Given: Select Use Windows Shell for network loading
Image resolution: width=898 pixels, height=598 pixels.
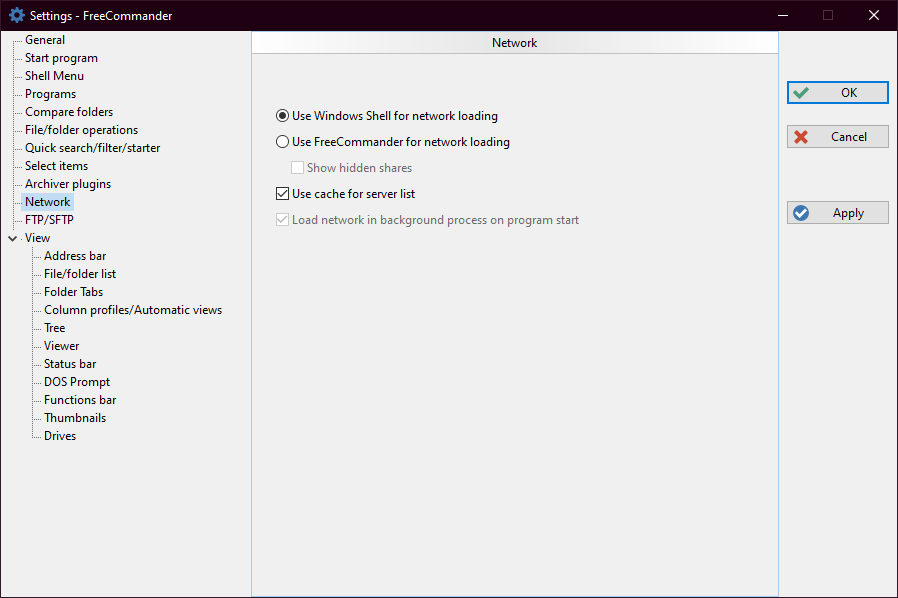Looking at the screenshot, I should pos(283,116).
